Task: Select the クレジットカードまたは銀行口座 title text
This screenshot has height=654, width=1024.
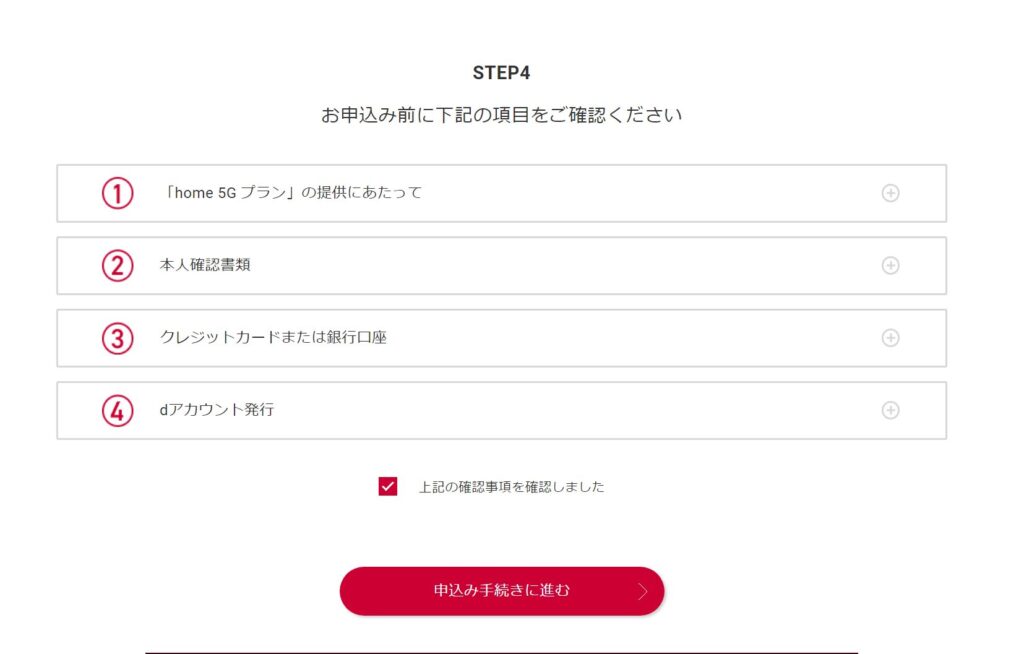Action: [x=273, y=338]
